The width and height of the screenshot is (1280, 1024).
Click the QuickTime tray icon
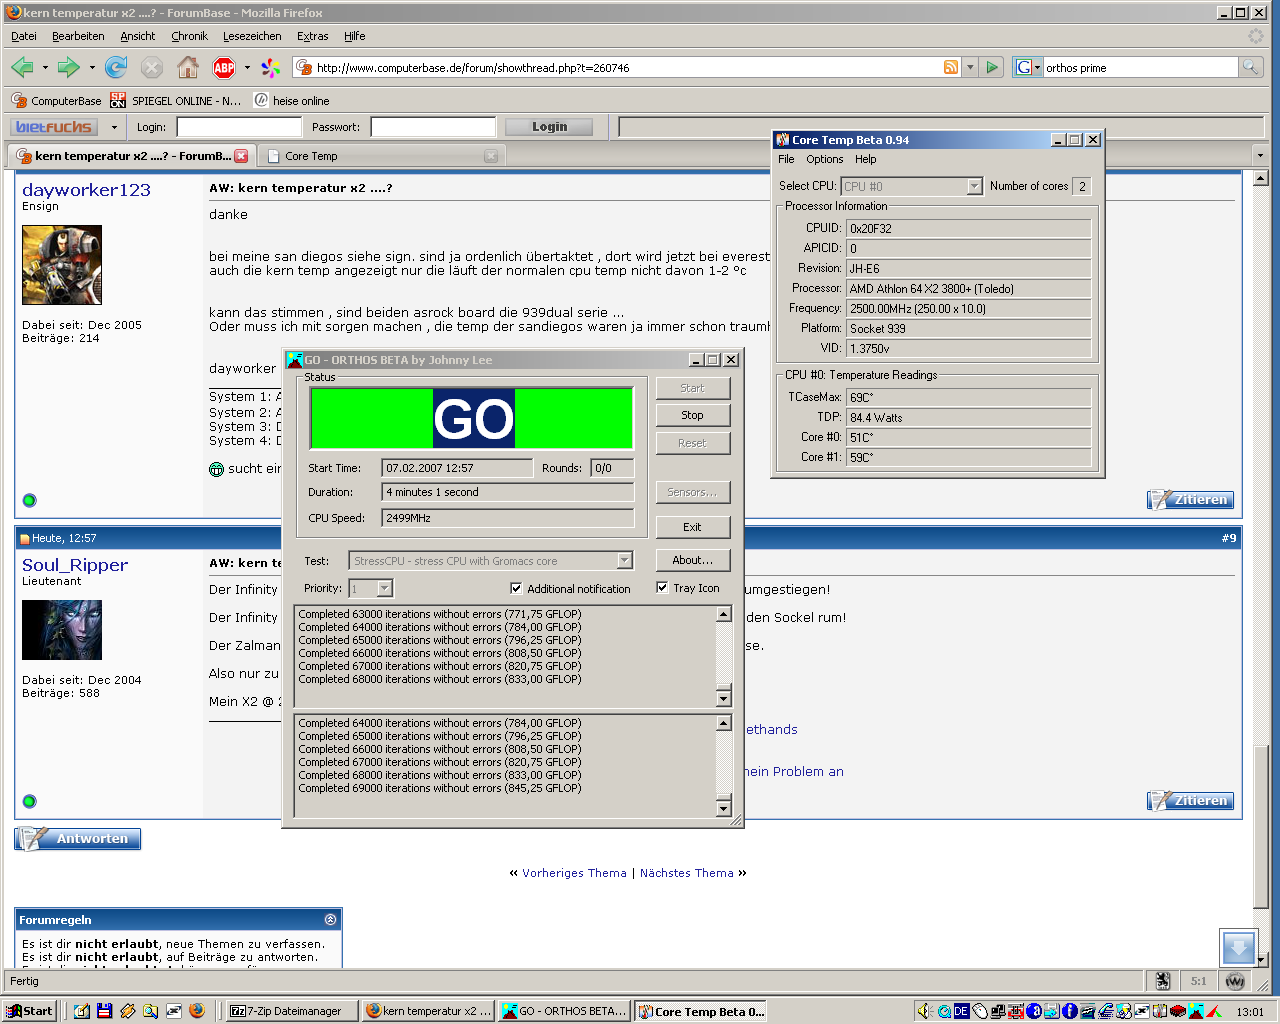(x=943, y=1011)
